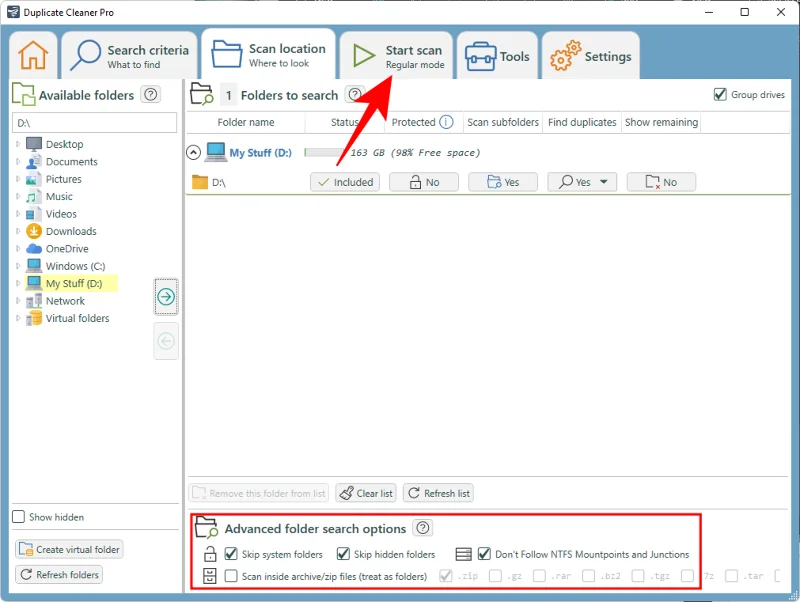Click the Downloads folder icon
The height and width of the screenshot is (602, 800).
click(34, 231)
